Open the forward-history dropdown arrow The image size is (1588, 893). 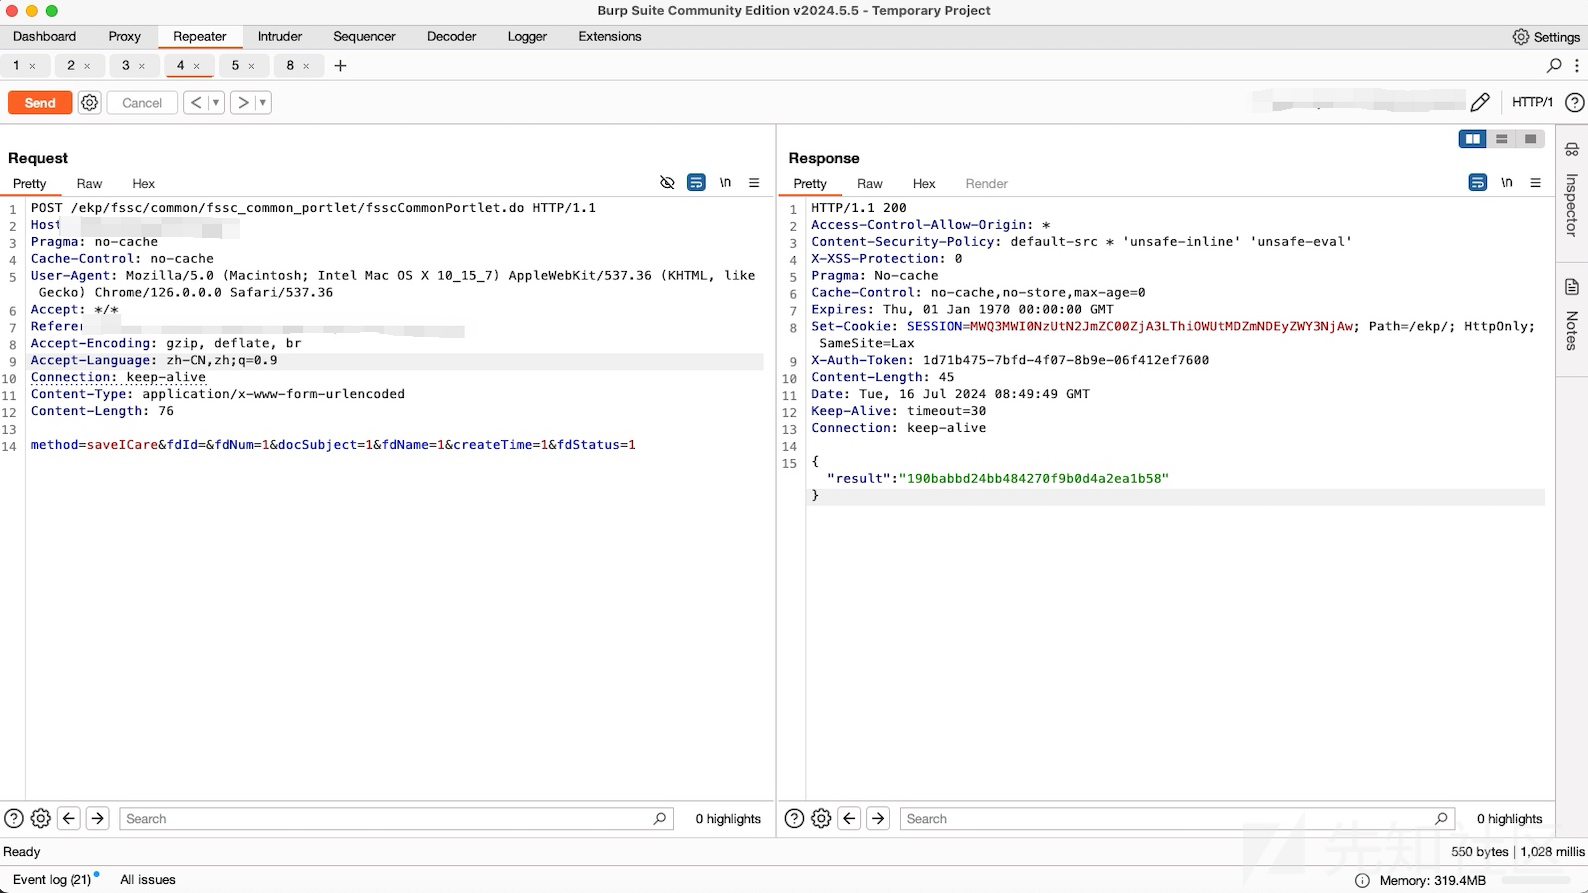coord(263,103)
